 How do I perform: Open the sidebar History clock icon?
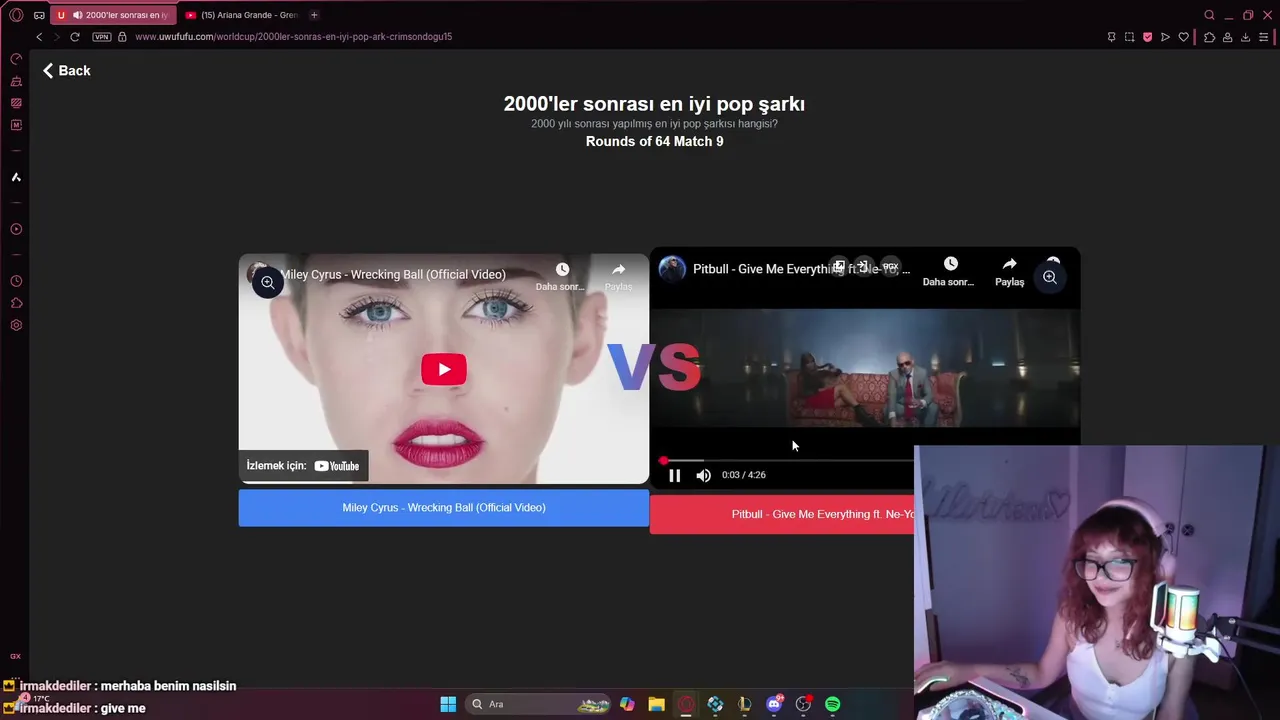point(16,281)
